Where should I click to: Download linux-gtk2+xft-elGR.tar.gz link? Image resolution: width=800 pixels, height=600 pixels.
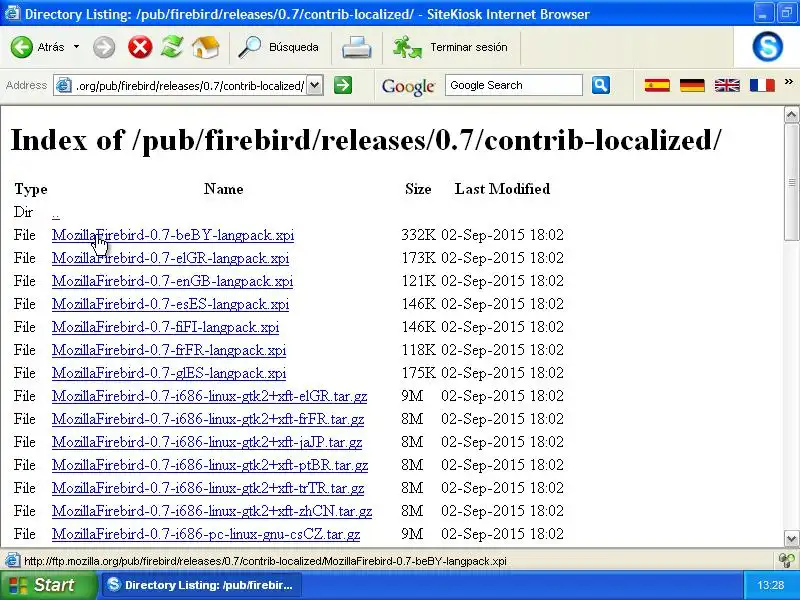click(210, 396)
